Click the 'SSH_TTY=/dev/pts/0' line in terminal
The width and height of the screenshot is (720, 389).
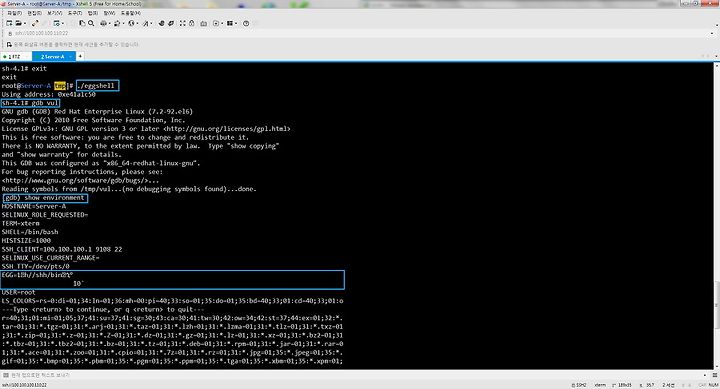(x=35, y=266)
